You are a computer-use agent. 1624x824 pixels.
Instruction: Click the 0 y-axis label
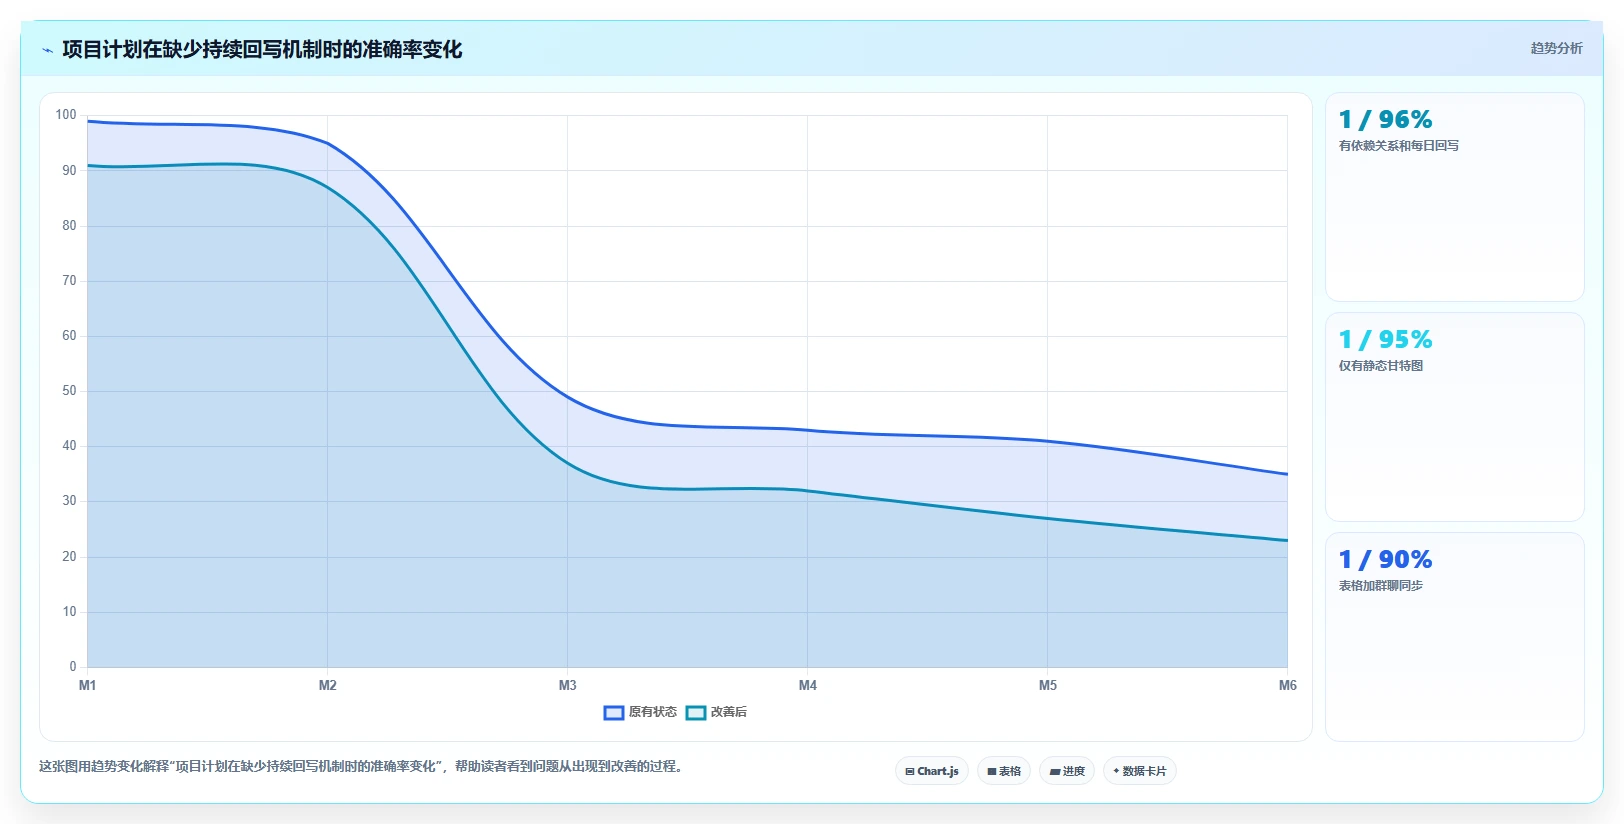tap(73, 667)
